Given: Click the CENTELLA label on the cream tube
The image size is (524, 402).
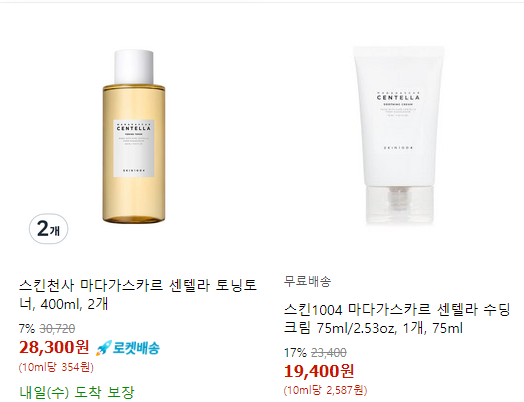Looking at the screenshot, I should (398, 98).
